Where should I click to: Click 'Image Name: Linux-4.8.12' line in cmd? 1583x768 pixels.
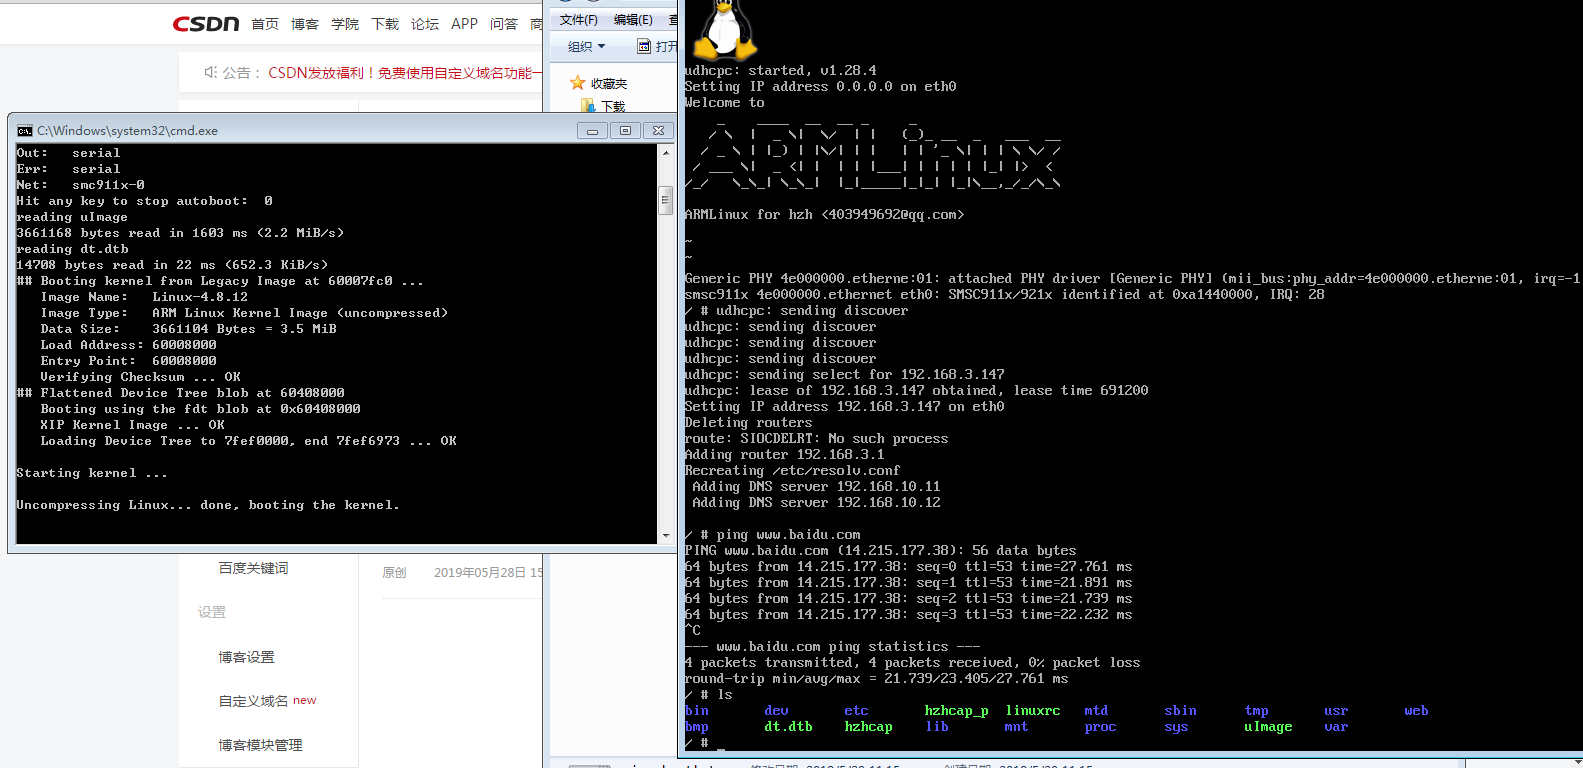point(144,297)
